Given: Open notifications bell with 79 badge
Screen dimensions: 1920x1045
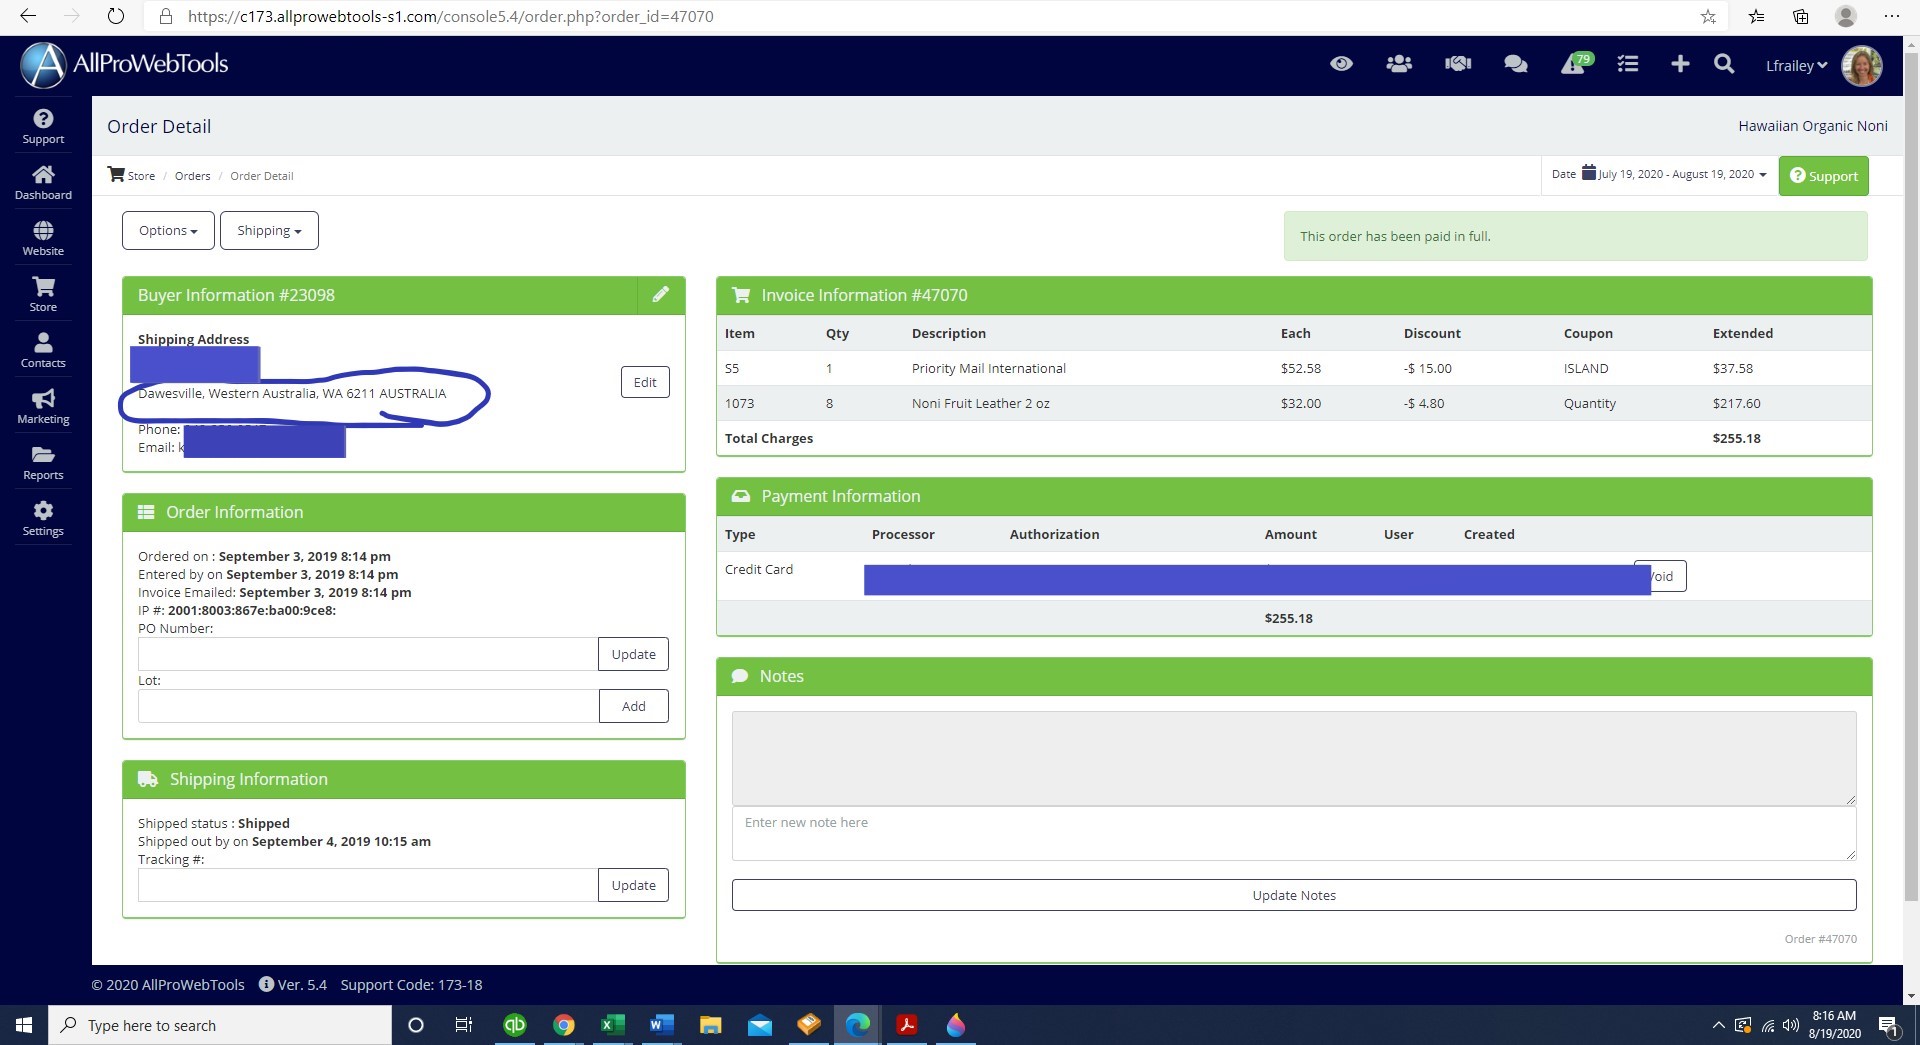Looking at the screenshot, I should click(1576, 64).
